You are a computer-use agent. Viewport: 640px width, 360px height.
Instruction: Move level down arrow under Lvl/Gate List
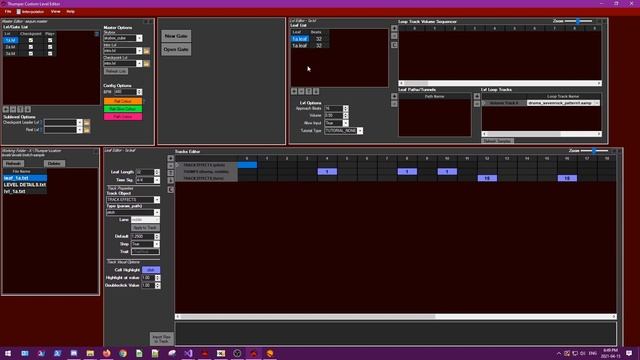tap(28, 109)
